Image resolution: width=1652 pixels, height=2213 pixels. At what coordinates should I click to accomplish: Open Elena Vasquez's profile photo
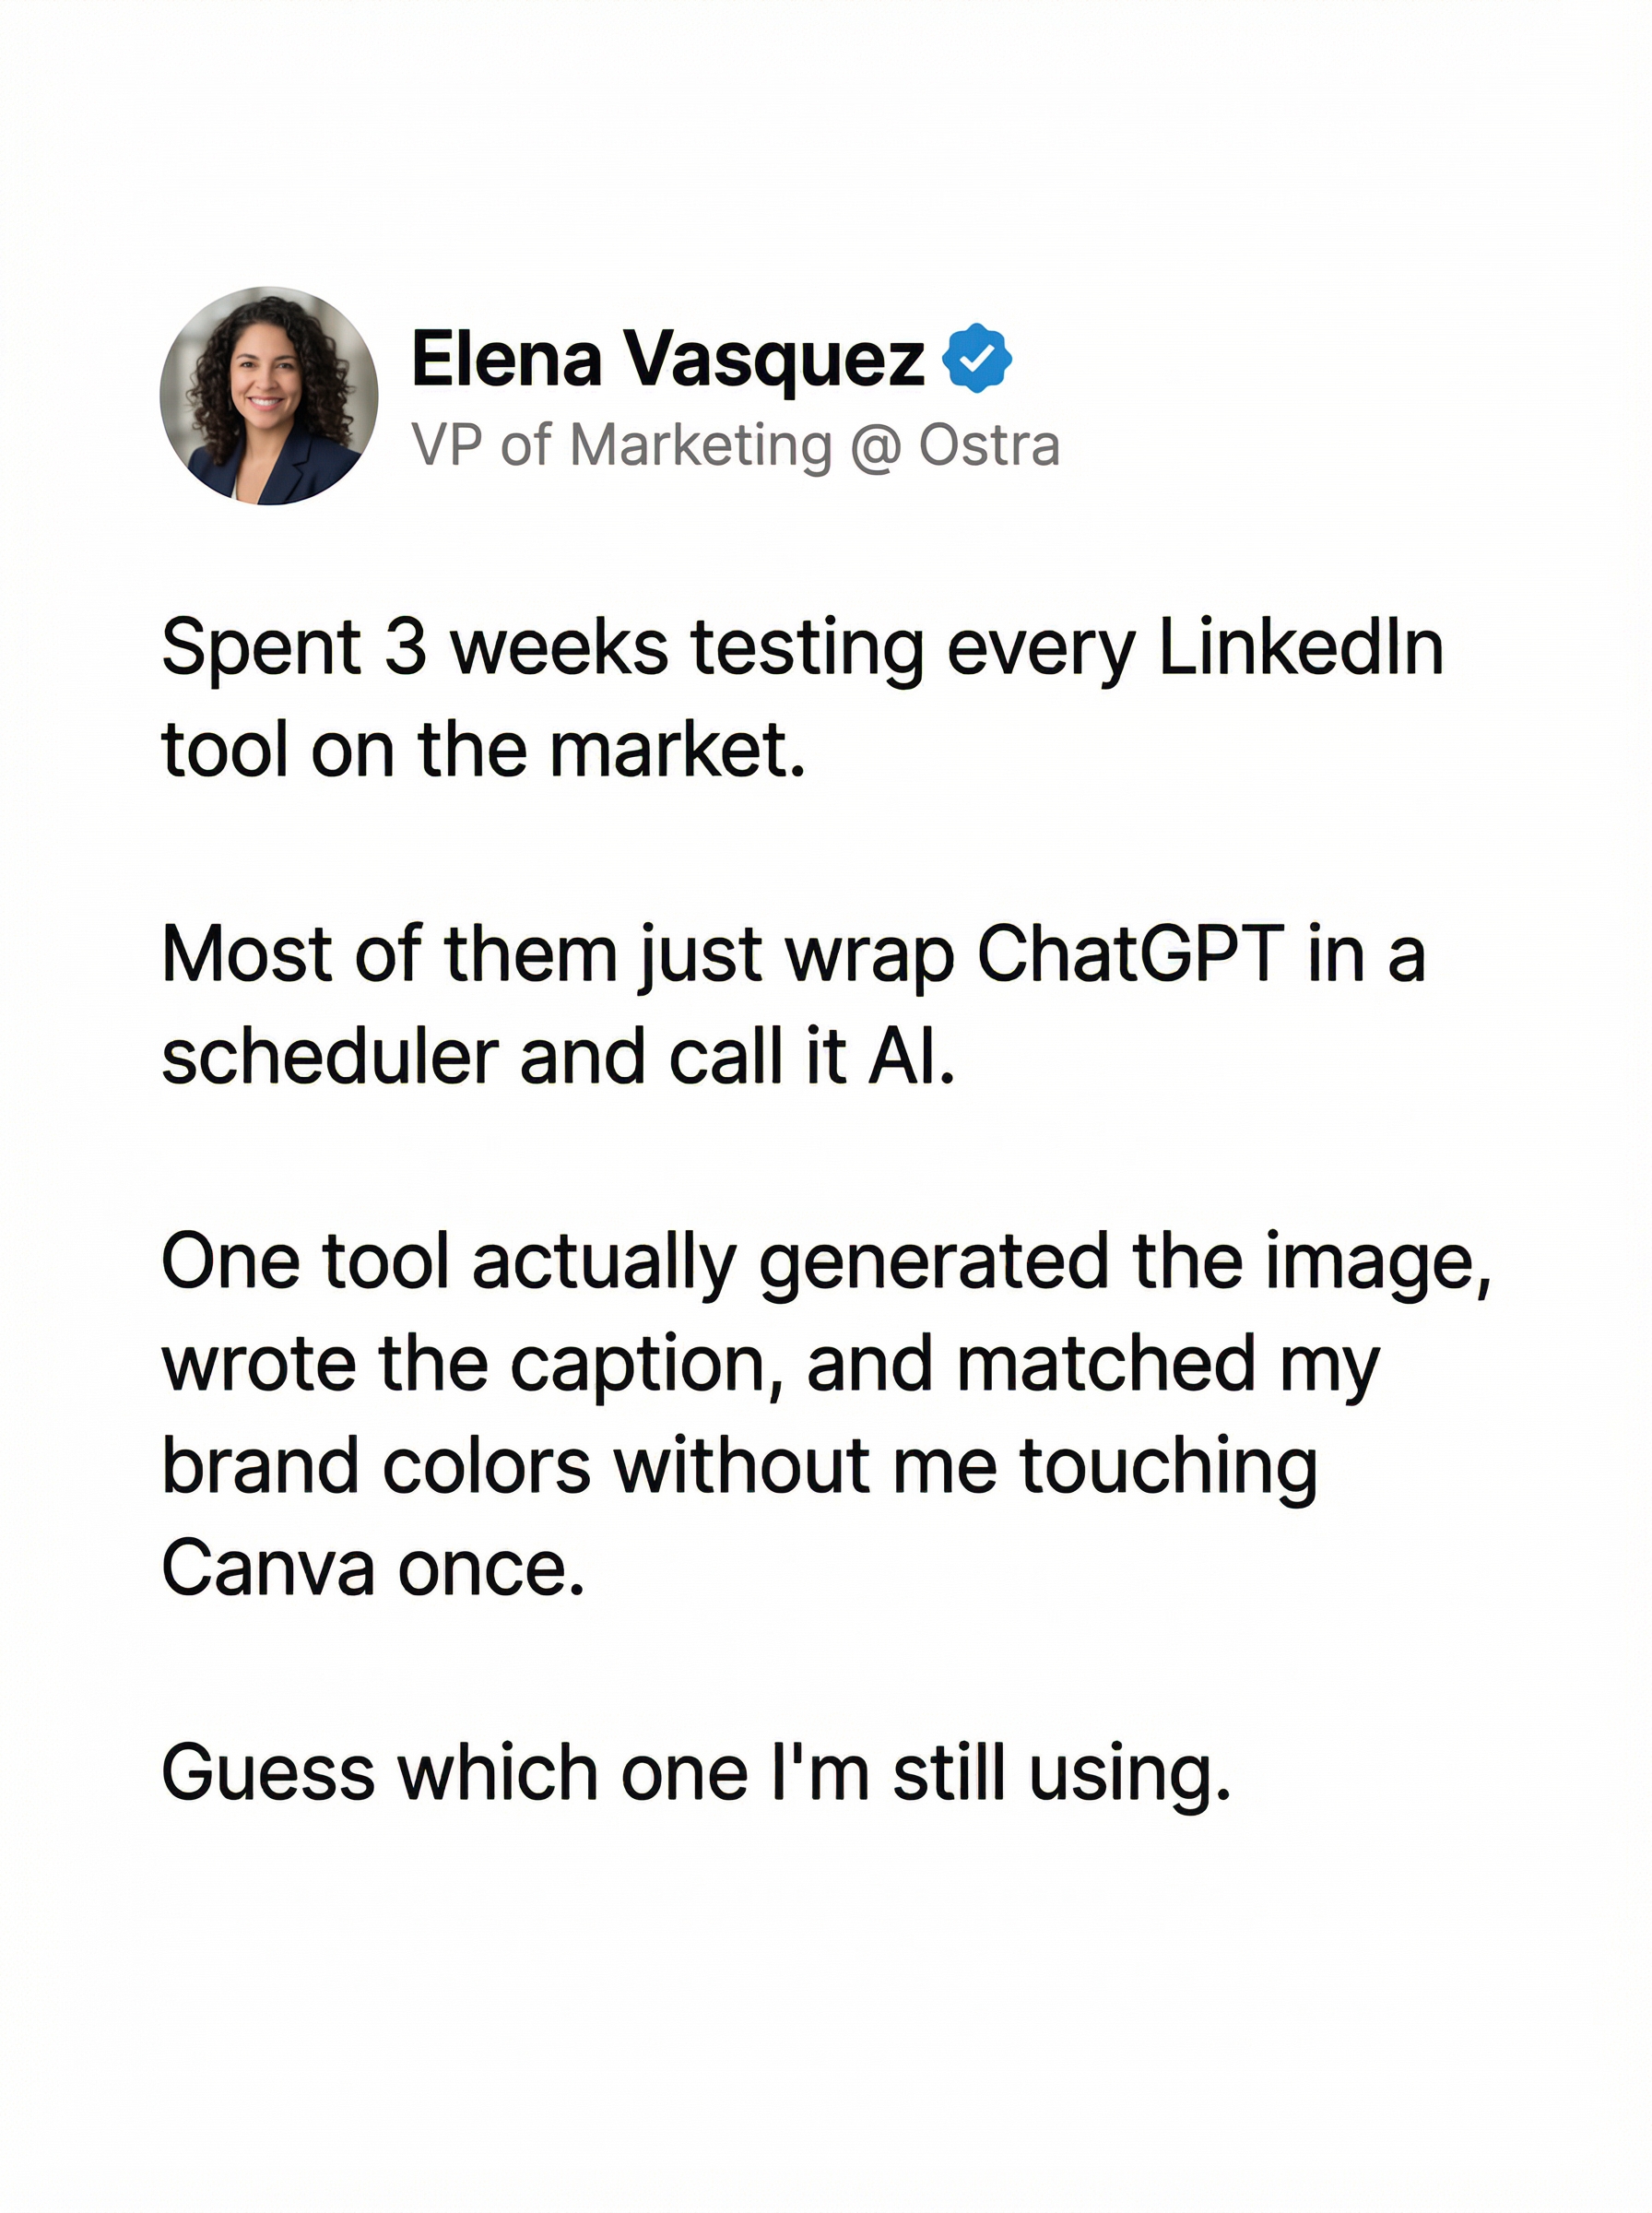pyautogui.click(x=269, y=396)
